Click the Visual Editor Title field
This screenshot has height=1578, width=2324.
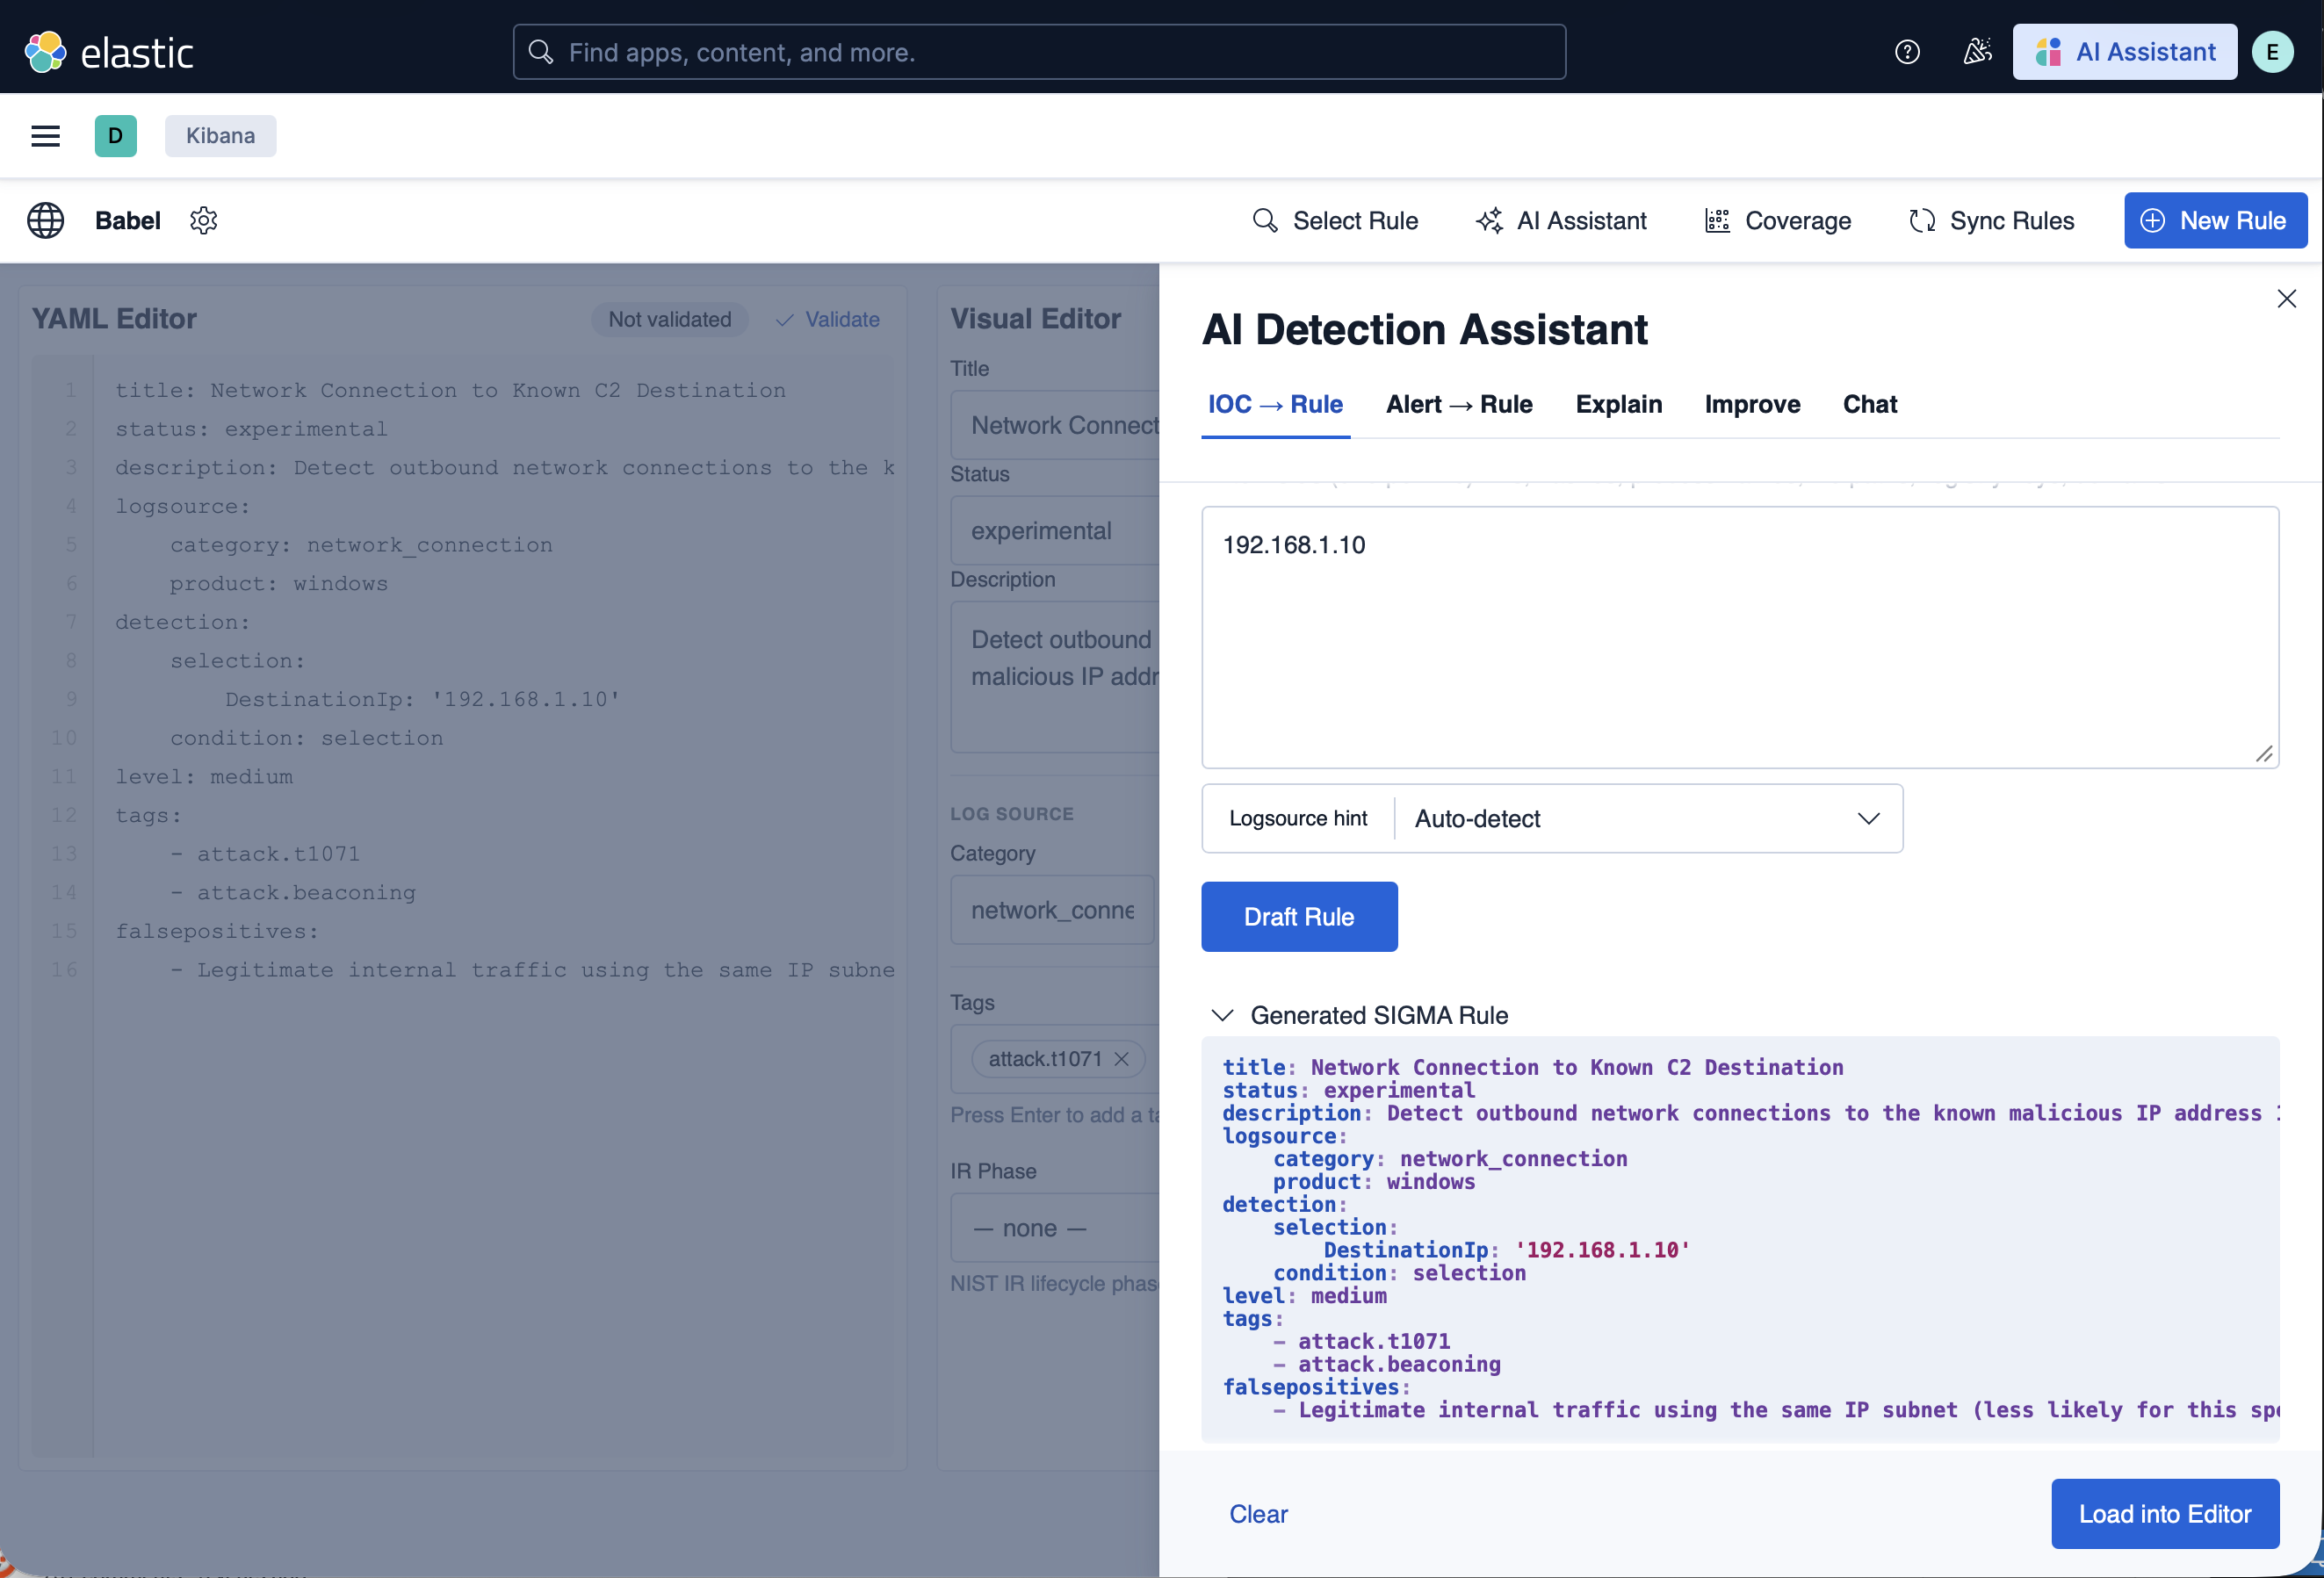coord(1054,426)
